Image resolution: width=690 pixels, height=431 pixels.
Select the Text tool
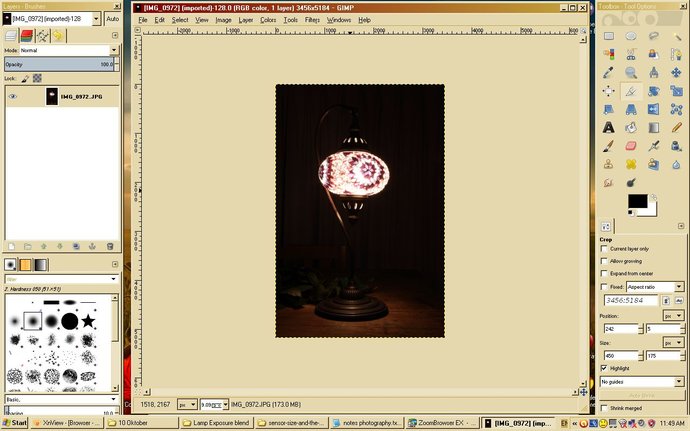pyautogui.click(x=609, y=127)
